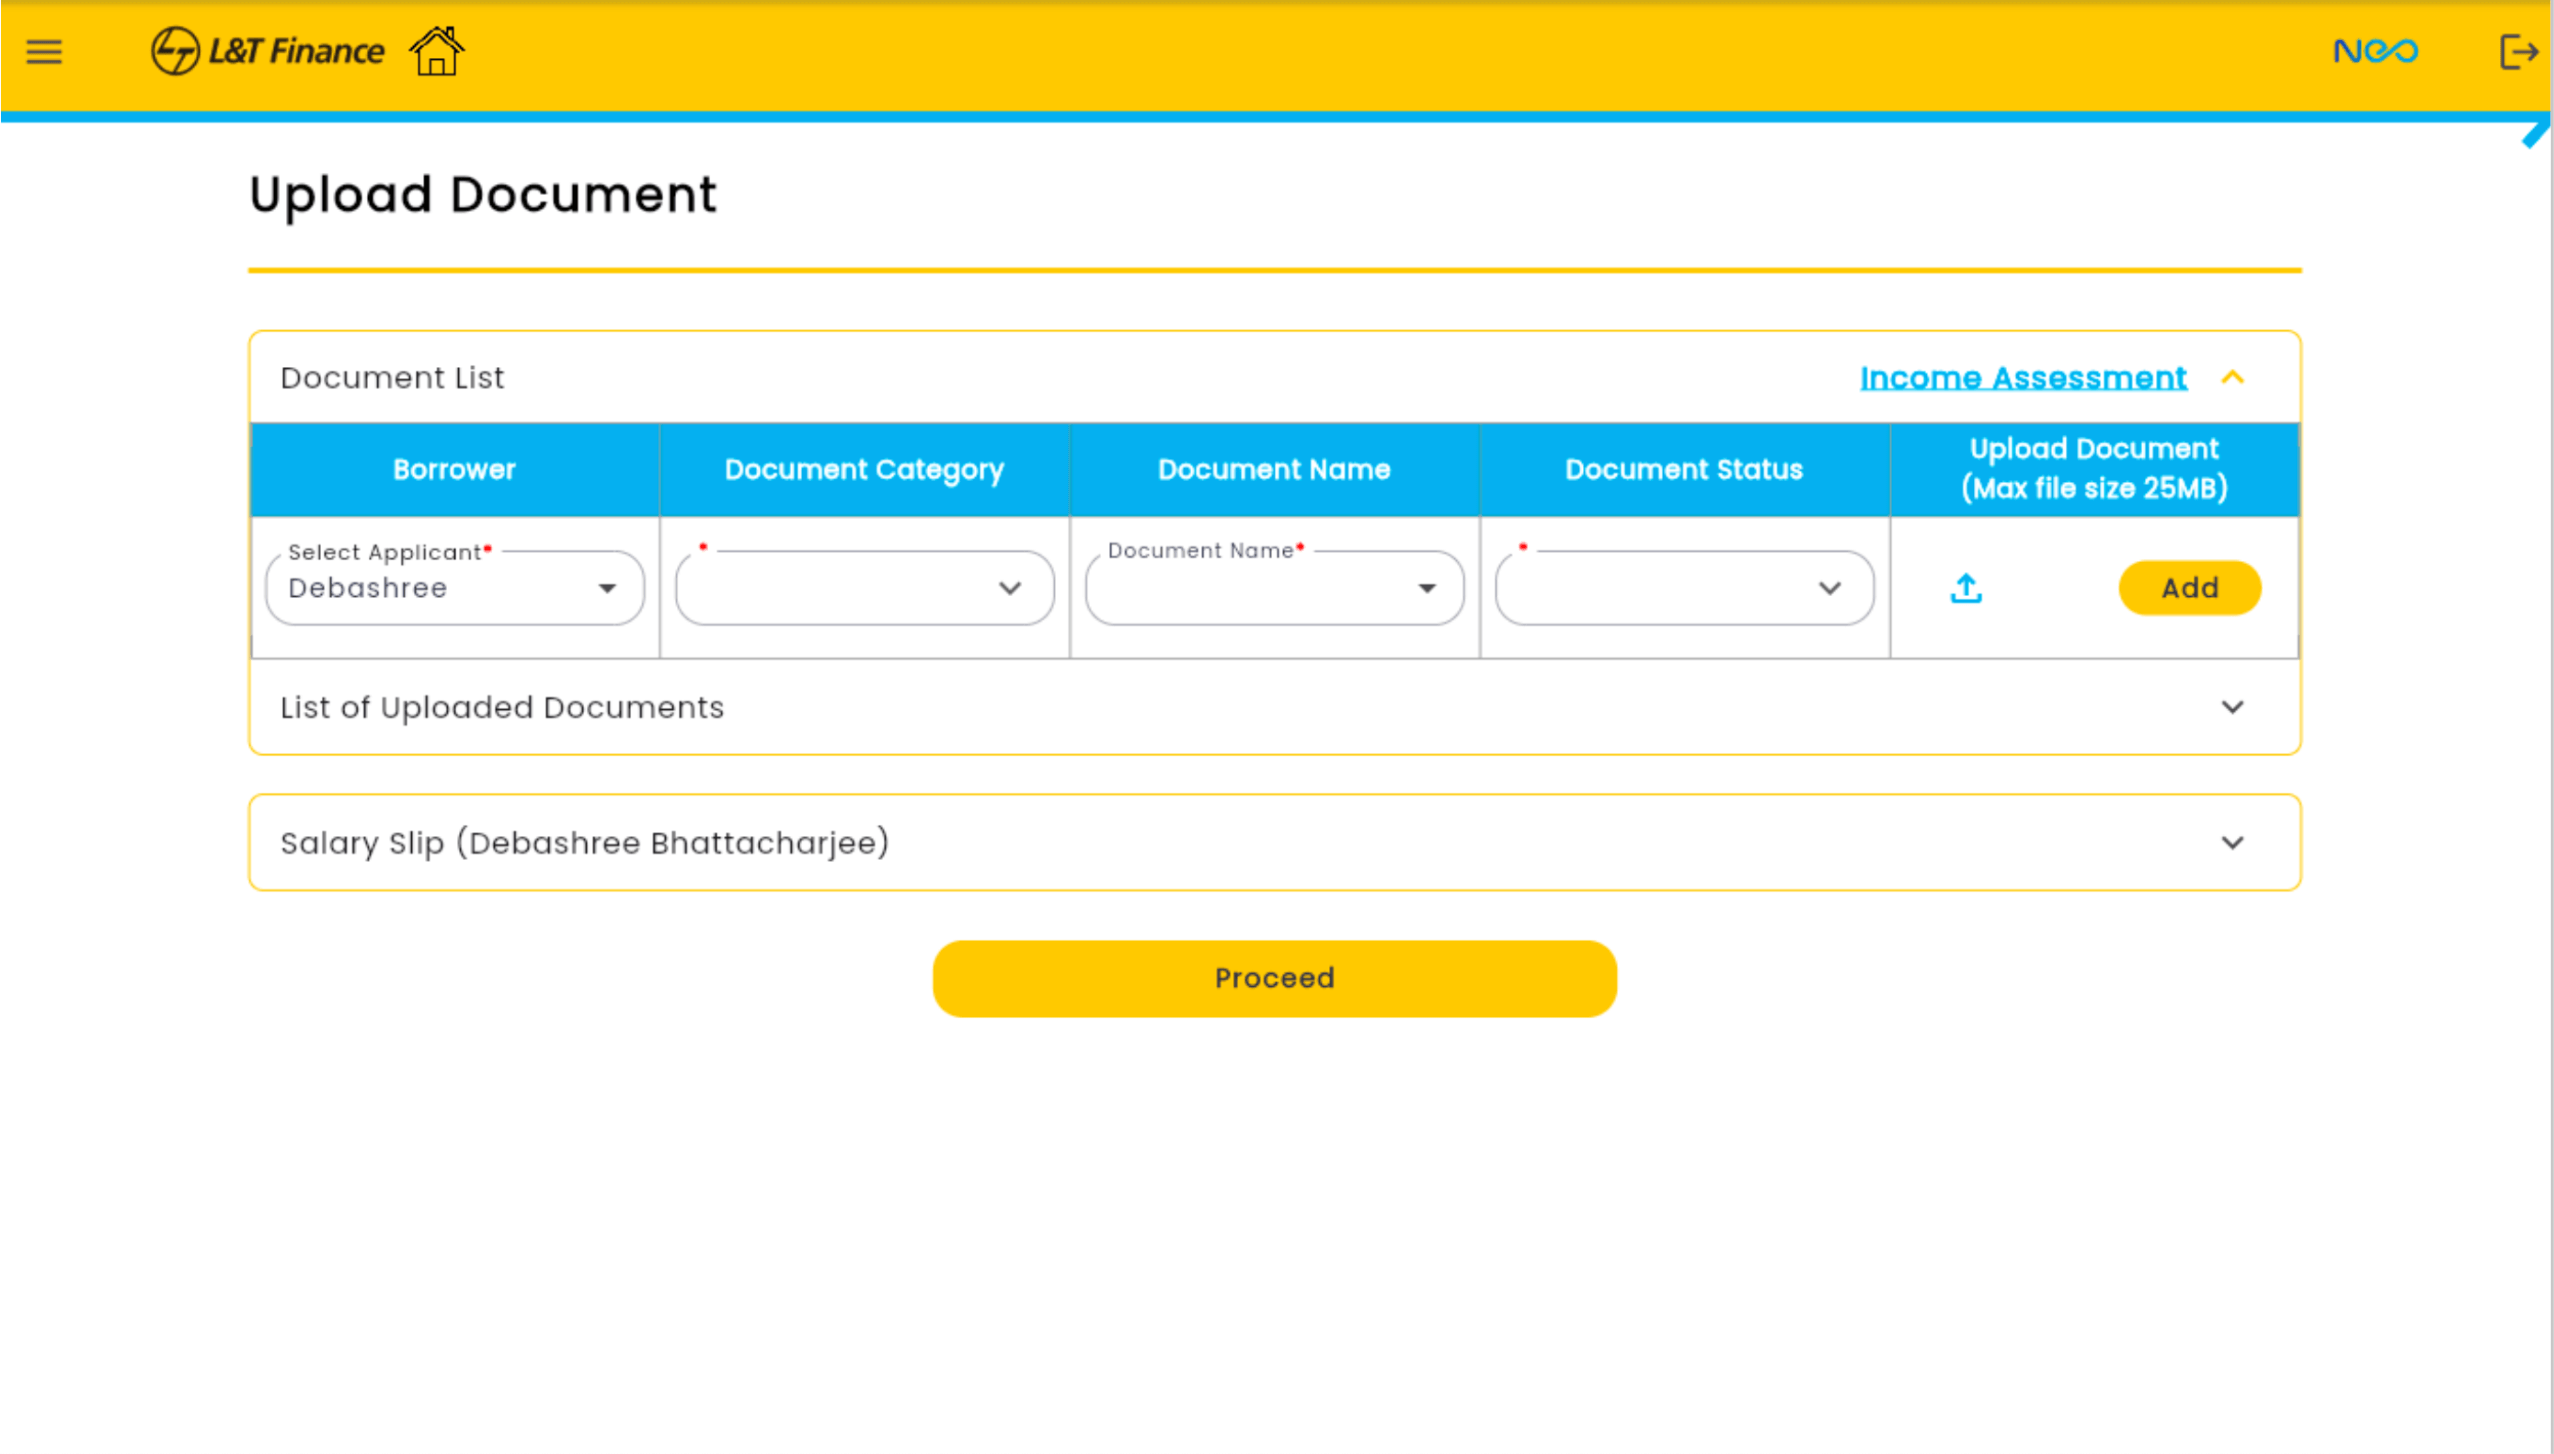Click the Neo logo

click(2375, 51)
